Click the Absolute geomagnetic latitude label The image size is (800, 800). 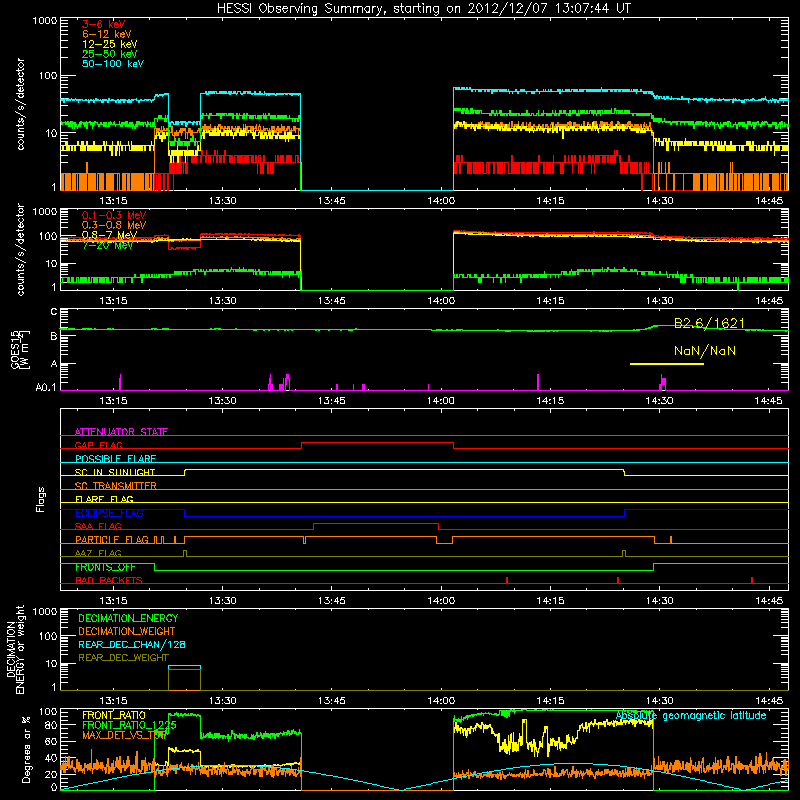coord(691,715)
